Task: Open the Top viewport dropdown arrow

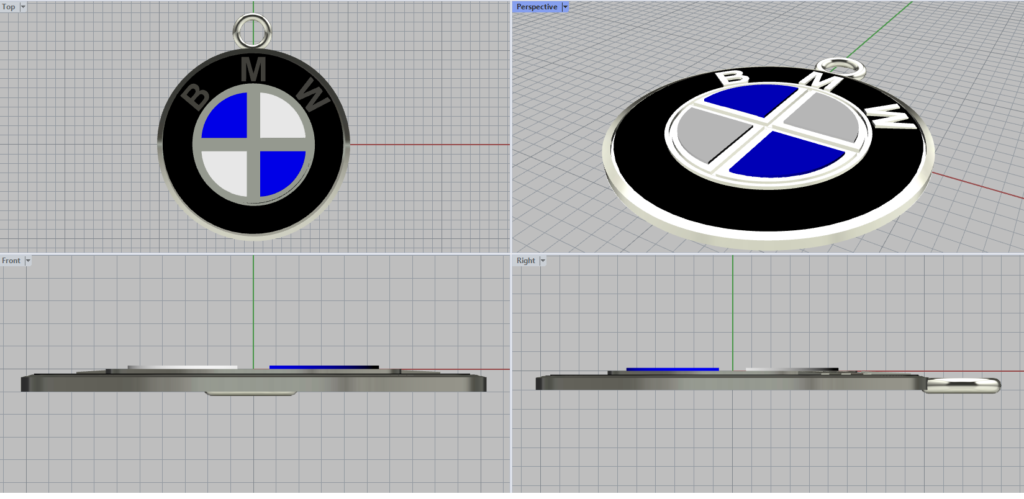Action: tap(24, 6)
